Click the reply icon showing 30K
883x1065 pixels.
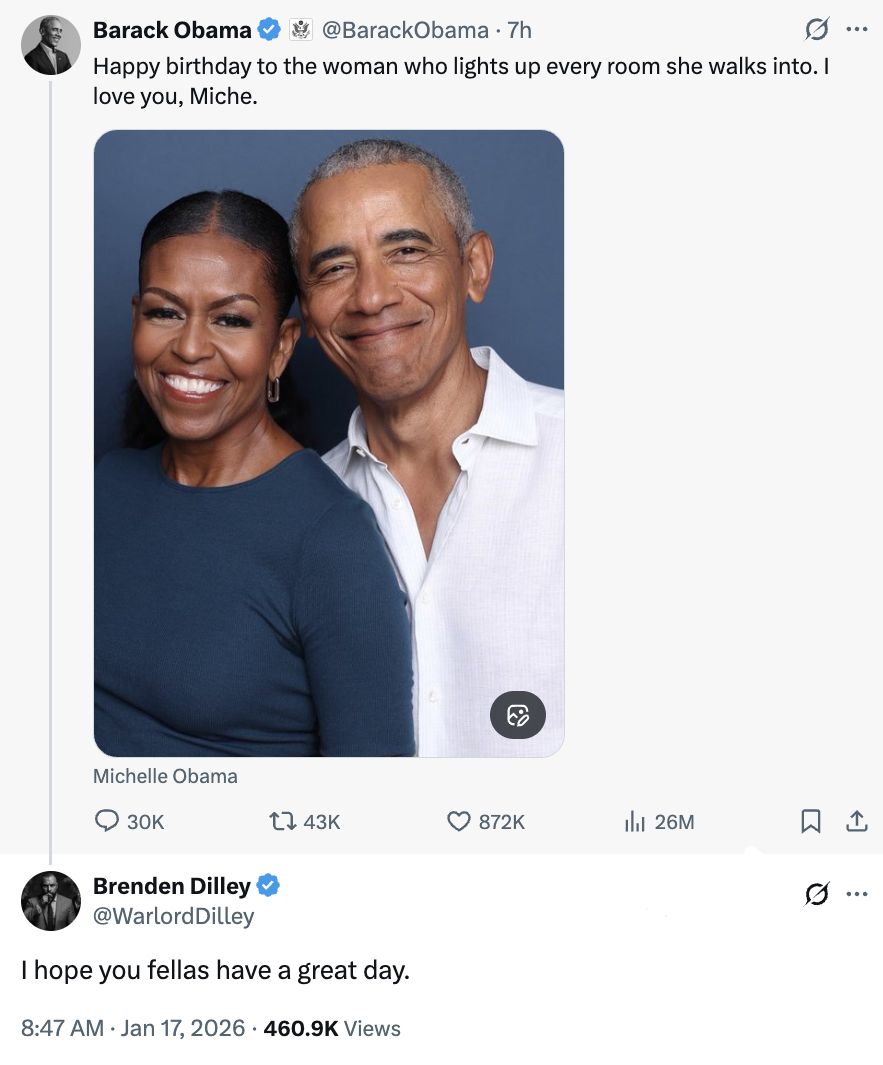pyautogui.click(x=107, y=821)
